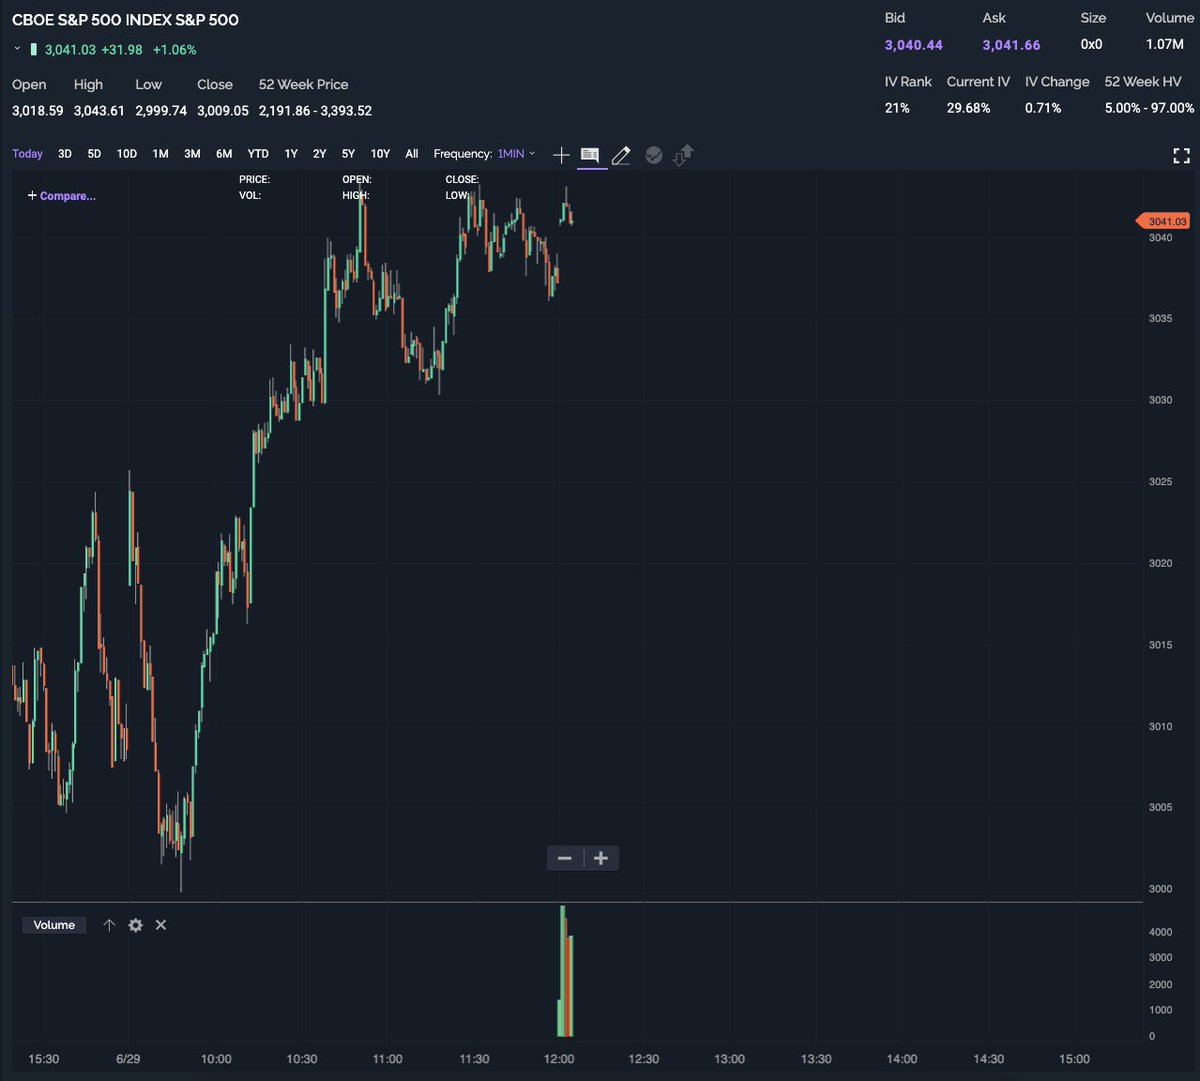The image size is (1200, 1081).
Task: Click the IV Rank value 21%
Action: (897, 108)
